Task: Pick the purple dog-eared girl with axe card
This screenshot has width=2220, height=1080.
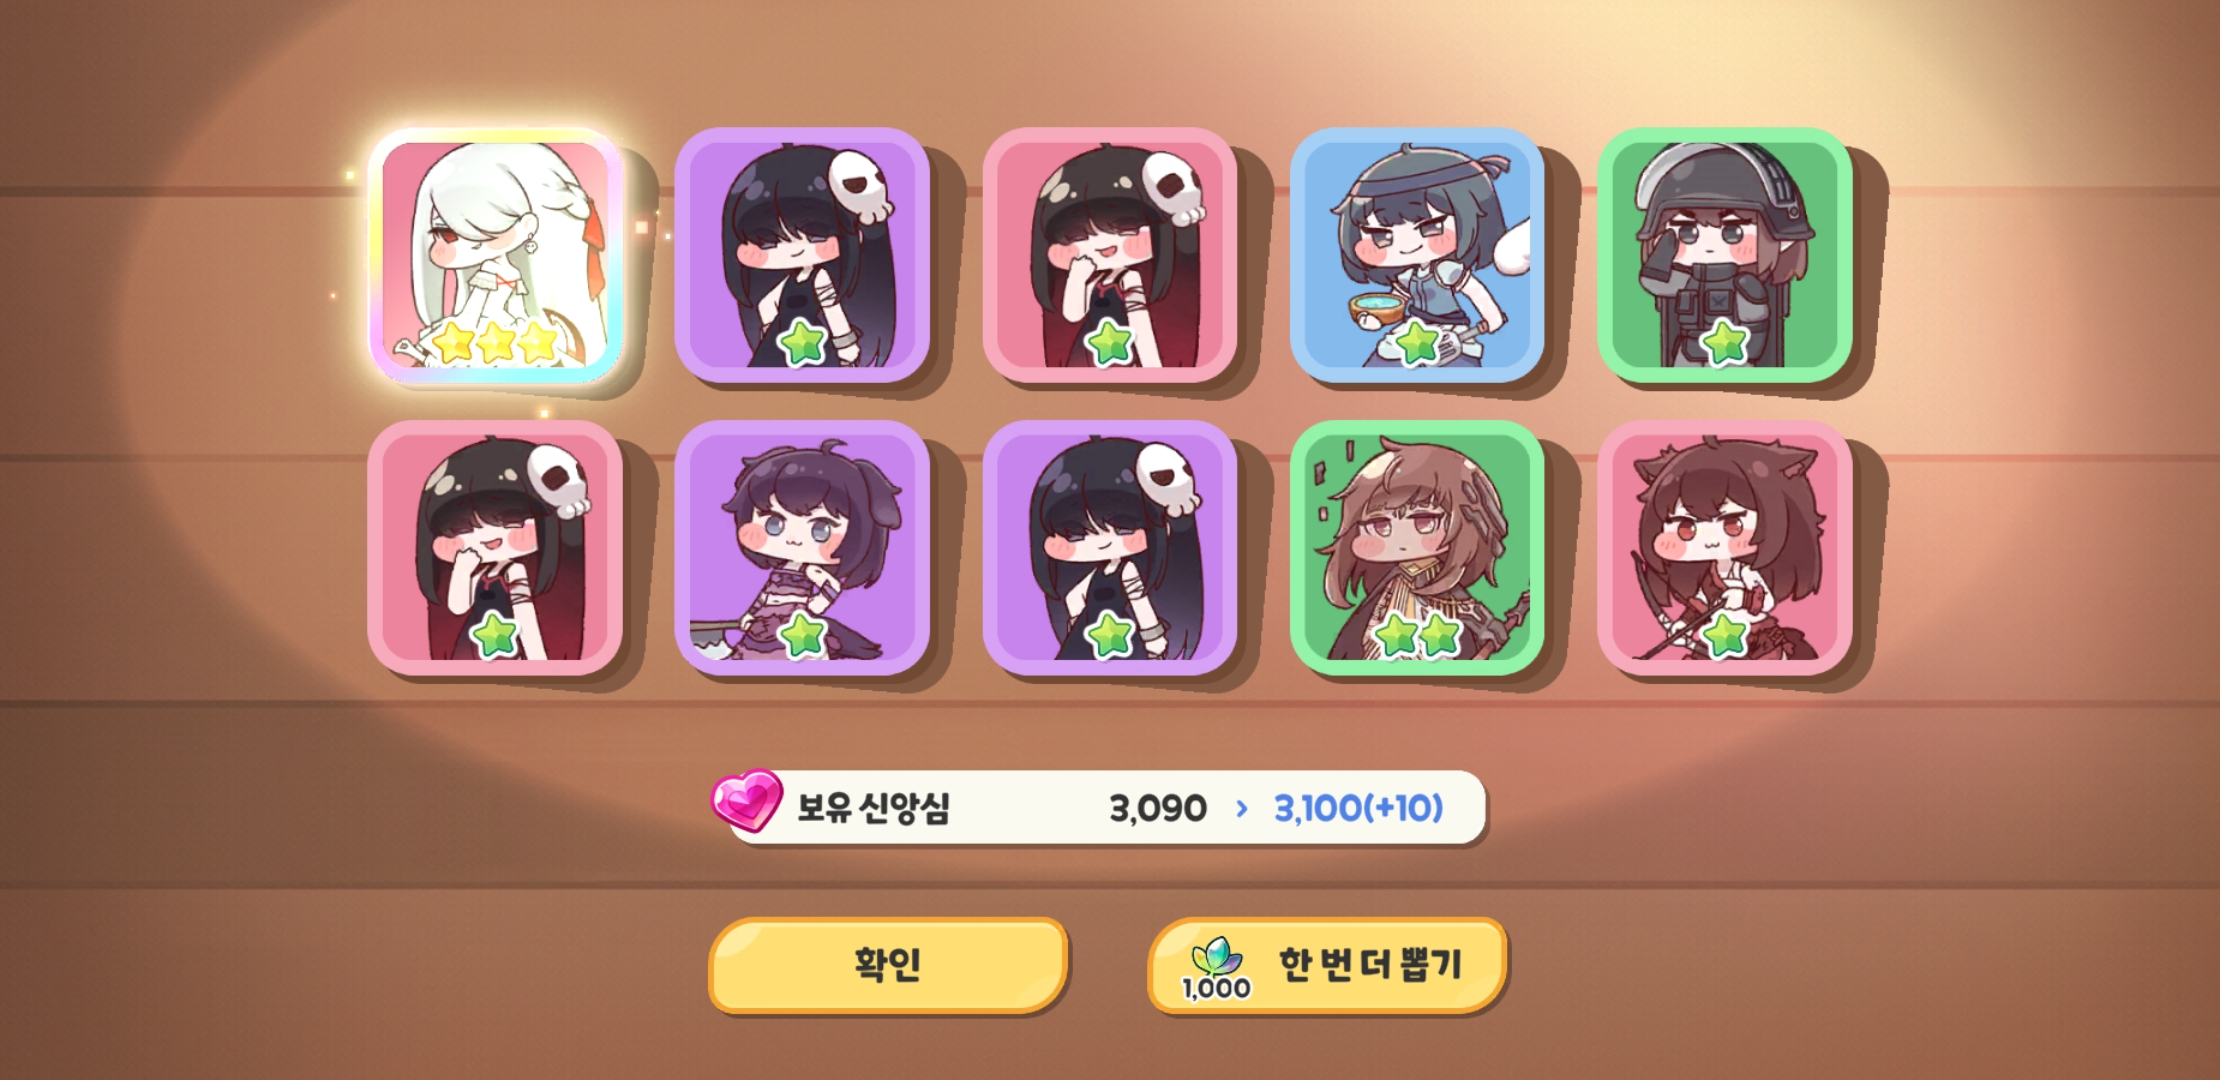Action: pos(802,548)
